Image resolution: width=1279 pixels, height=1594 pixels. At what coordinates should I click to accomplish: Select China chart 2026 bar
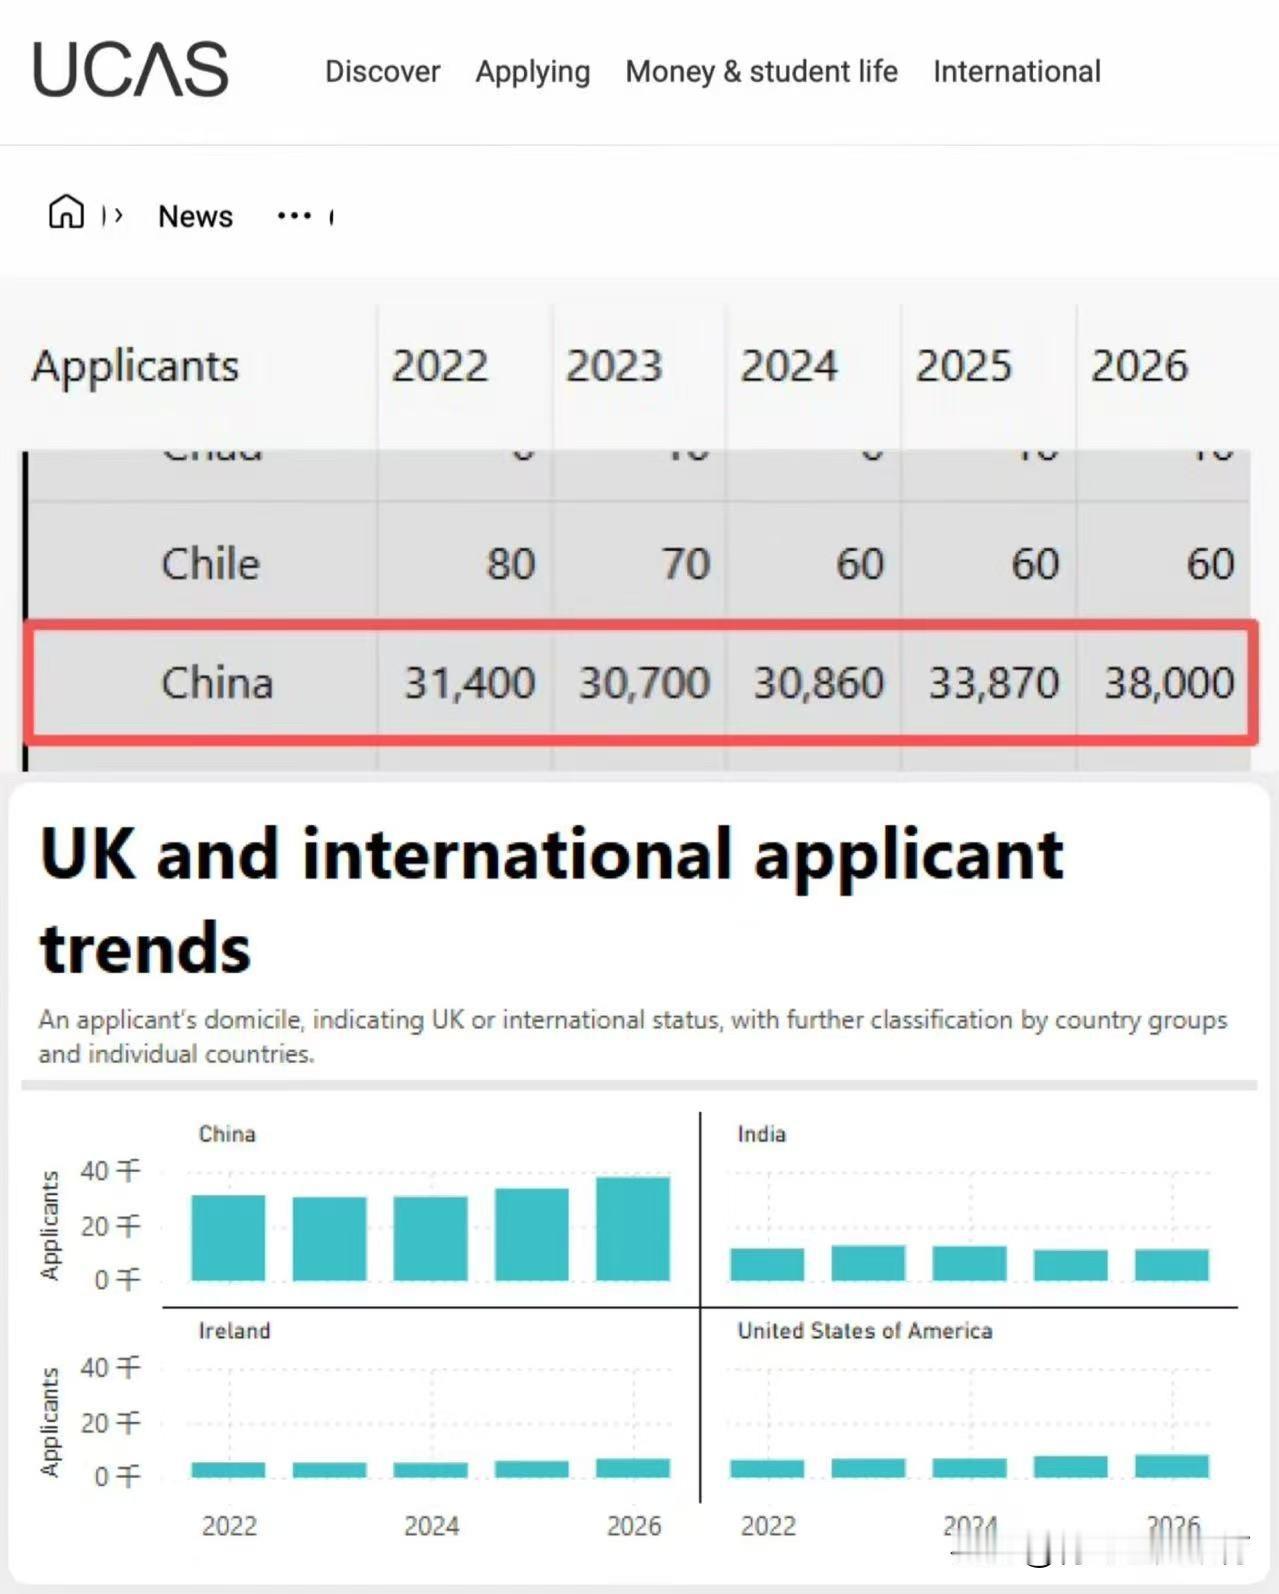[633, 1229]
